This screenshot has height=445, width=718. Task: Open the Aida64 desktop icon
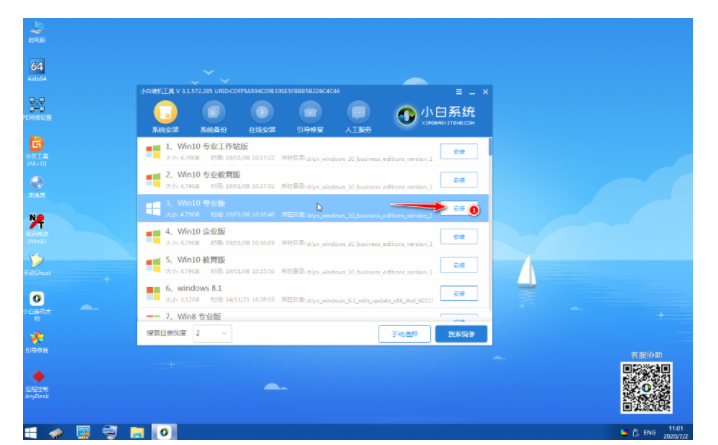coord(37,70)
